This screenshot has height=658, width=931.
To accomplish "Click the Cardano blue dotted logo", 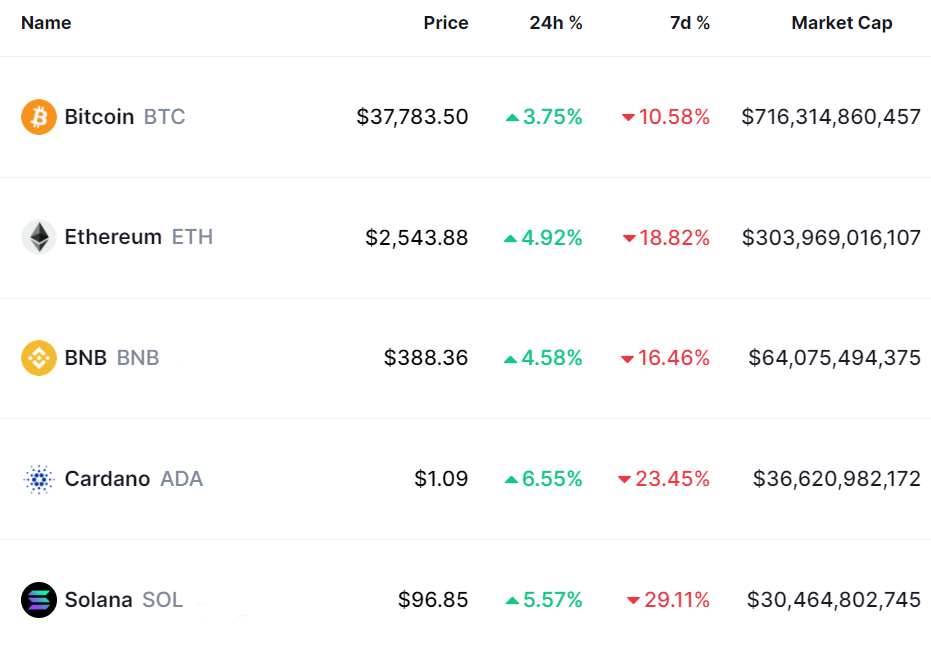I will [x=39, y=479].
